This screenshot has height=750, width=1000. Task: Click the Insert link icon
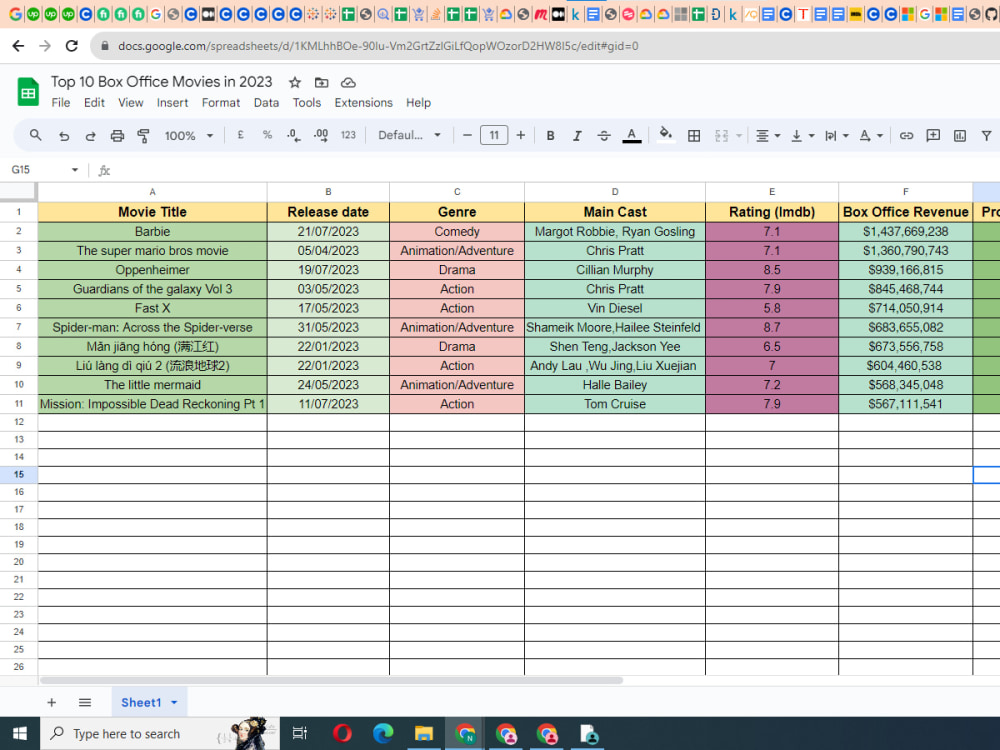point(906,136)
